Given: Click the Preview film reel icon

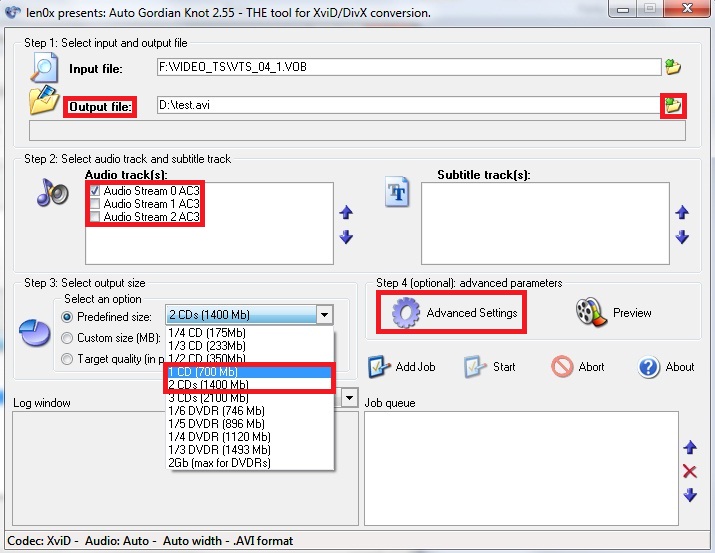Looking at the screenshot, I should (x=591, y=313).
